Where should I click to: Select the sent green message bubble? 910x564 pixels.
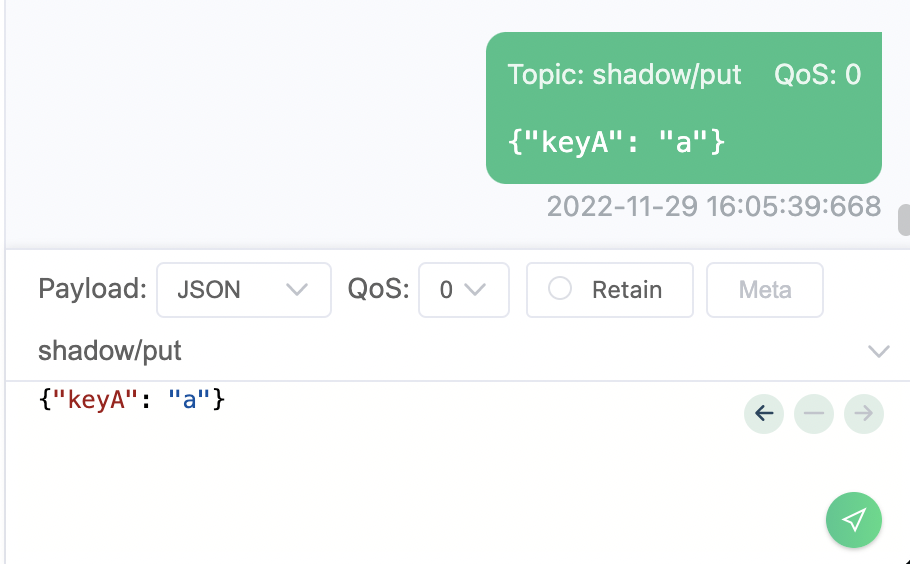(684, 108)
